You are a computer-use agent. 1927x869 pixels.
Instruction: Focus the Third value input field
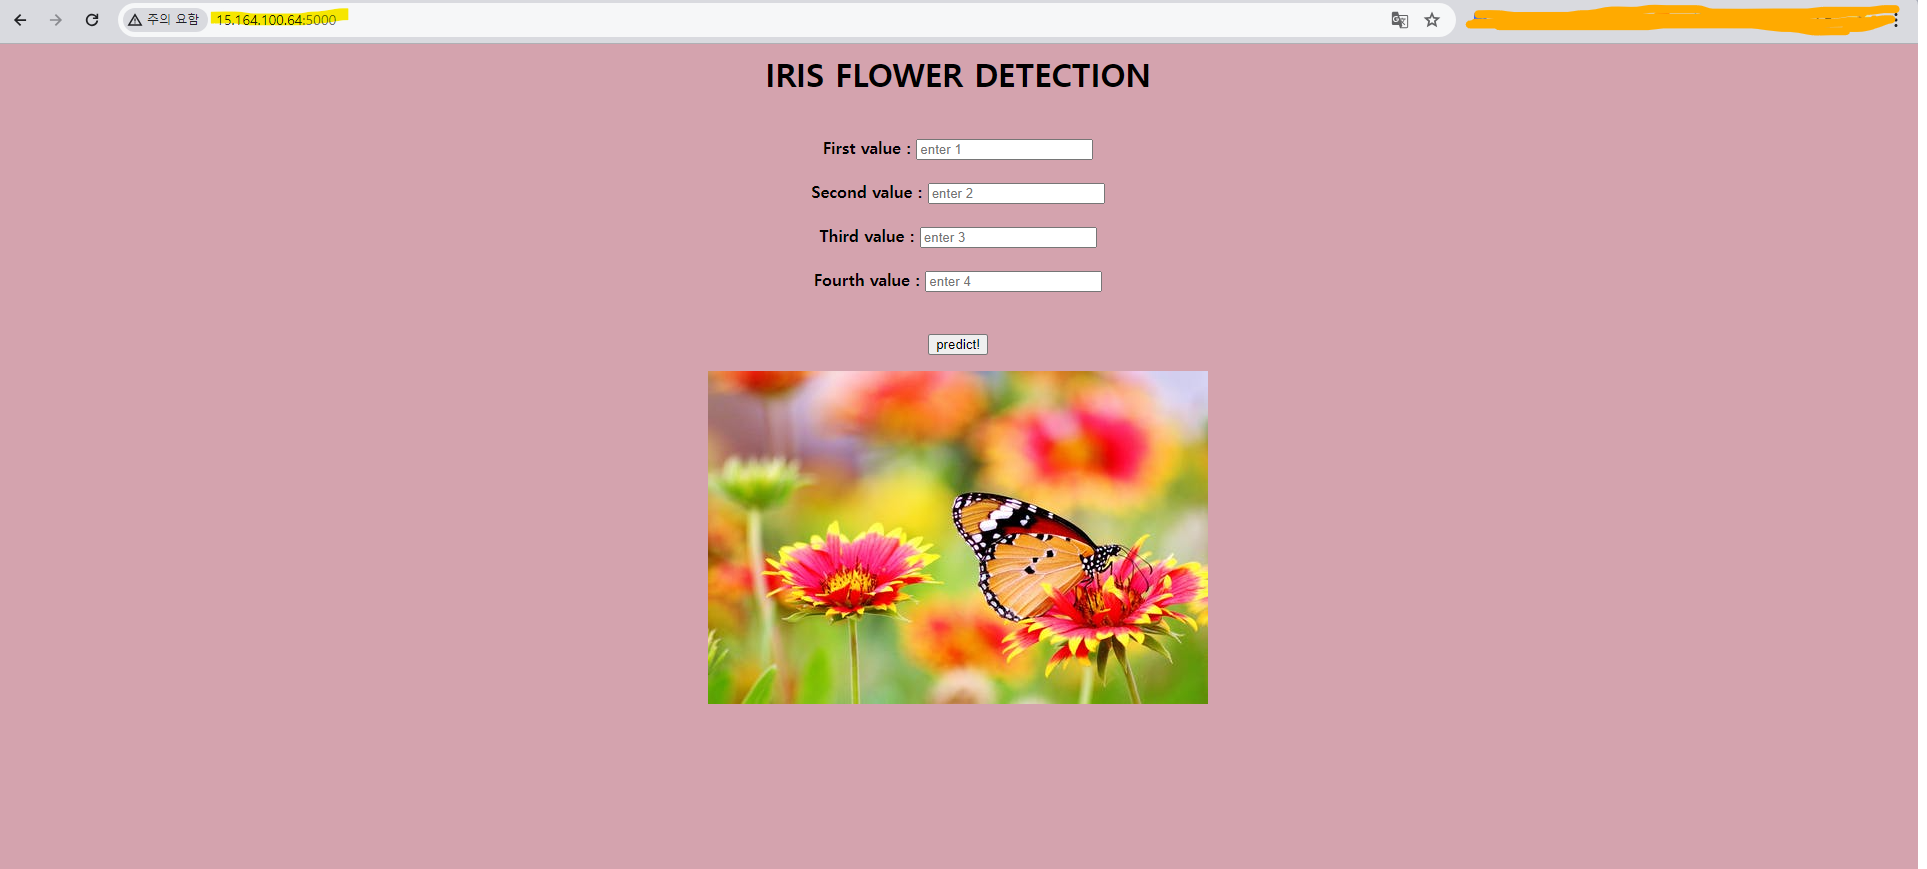click(x=1008, y=237)
